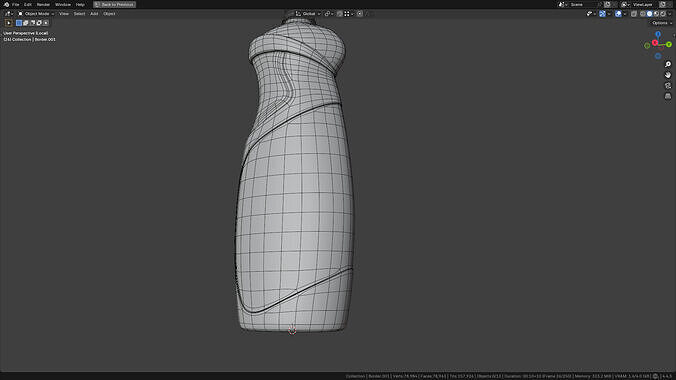
Task: Switch to wireframe shading
Action: 643,14
